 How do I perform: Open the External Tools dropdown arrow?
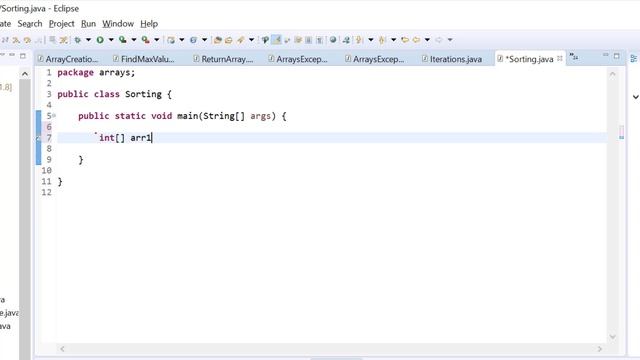pos(156,40)
